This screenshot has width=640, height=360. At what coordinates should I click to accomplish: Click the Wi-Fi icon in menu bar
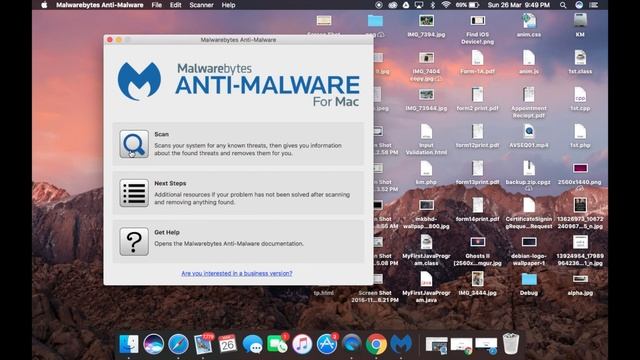446,5
